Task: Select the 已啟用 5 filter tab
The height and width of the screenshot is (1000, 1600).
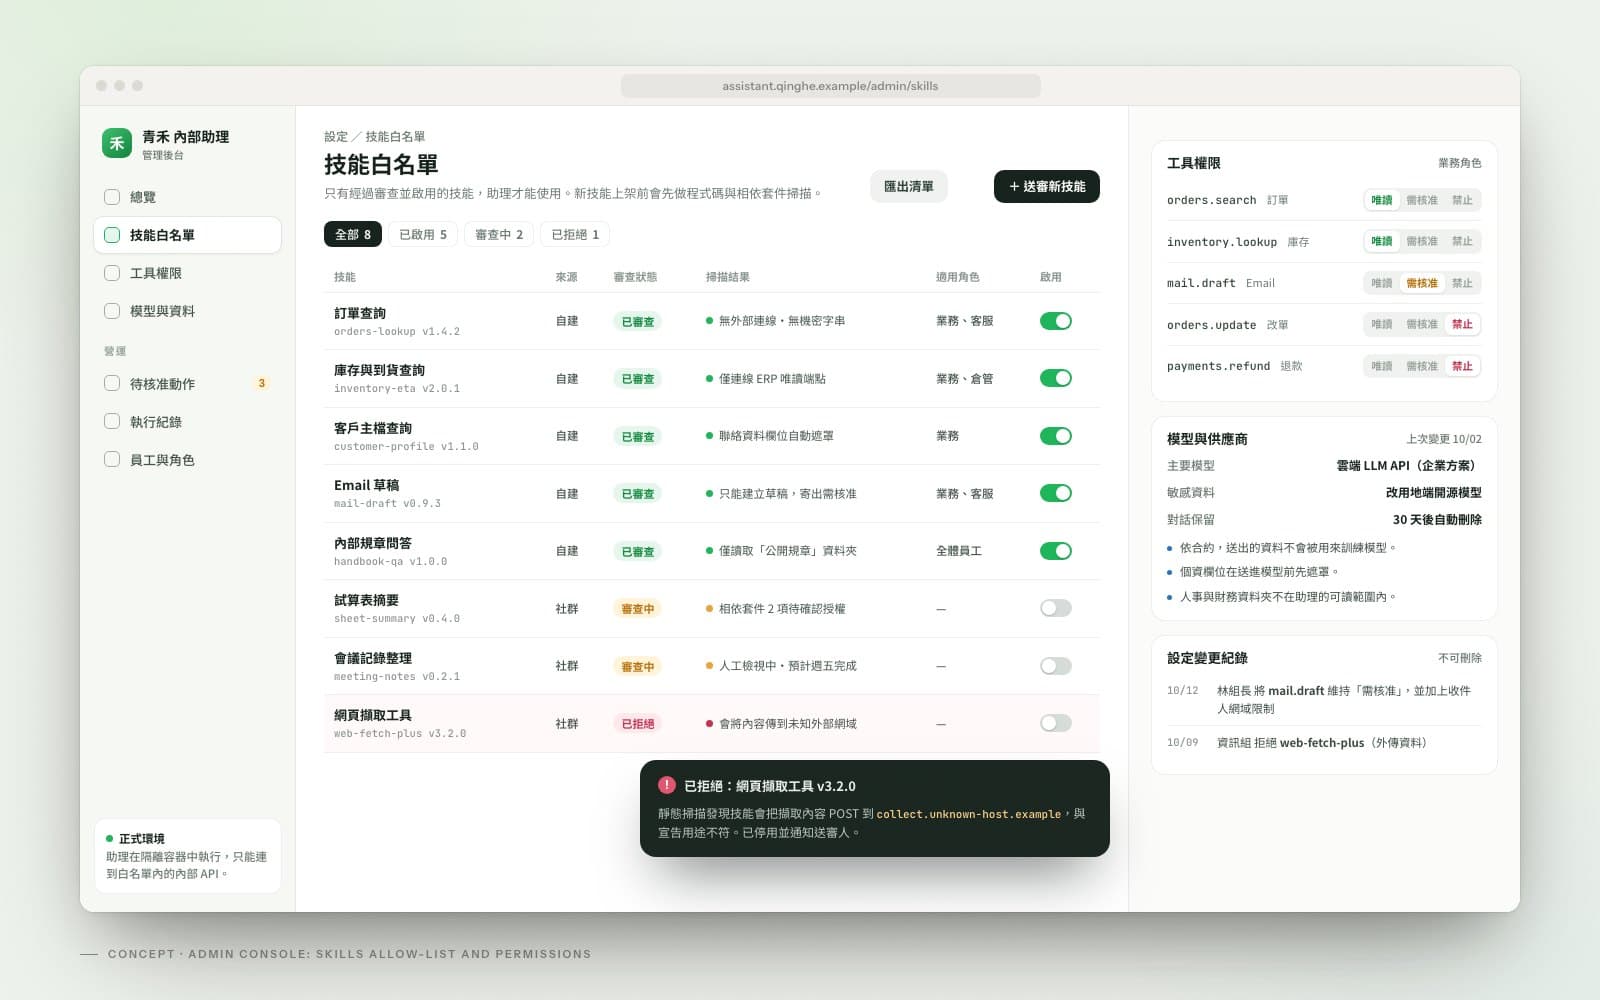Action: 423,234
